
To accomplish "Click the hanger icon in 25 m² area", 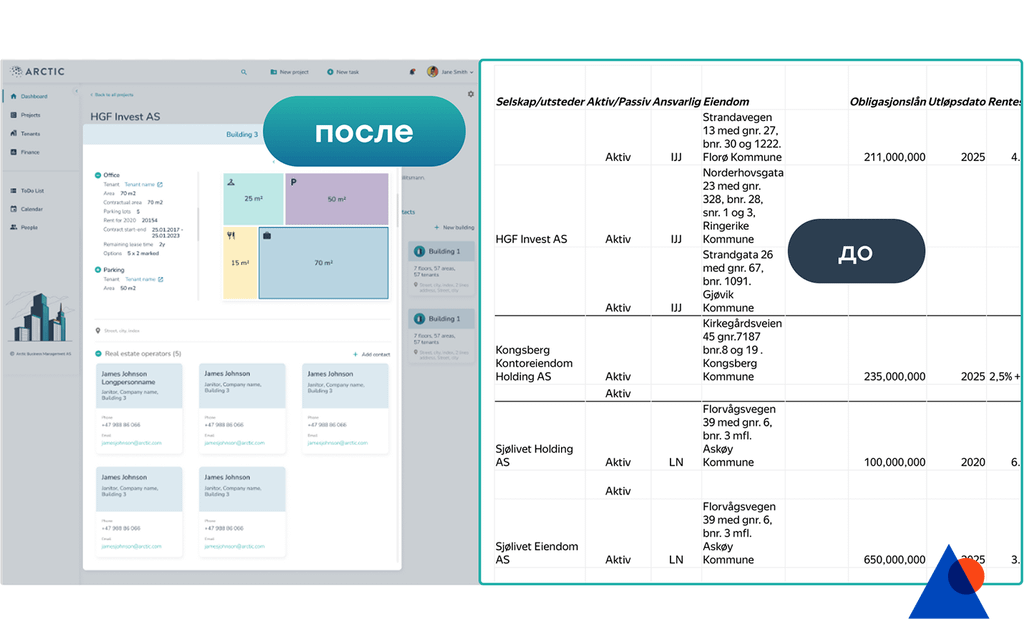I will click(231, 182).
